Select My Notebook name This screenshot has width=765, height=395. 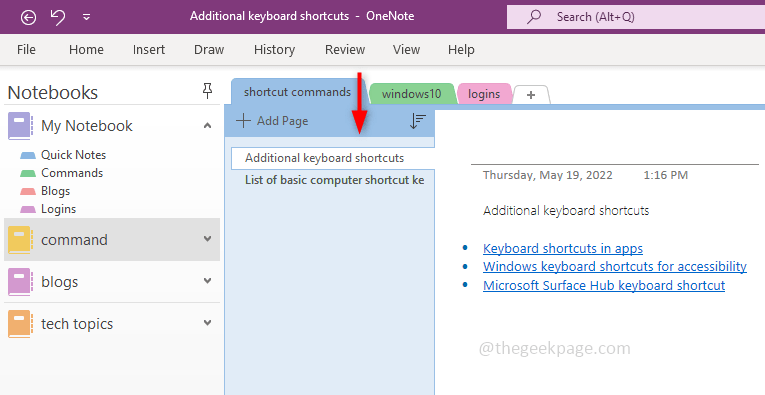(x=87, y=126)
